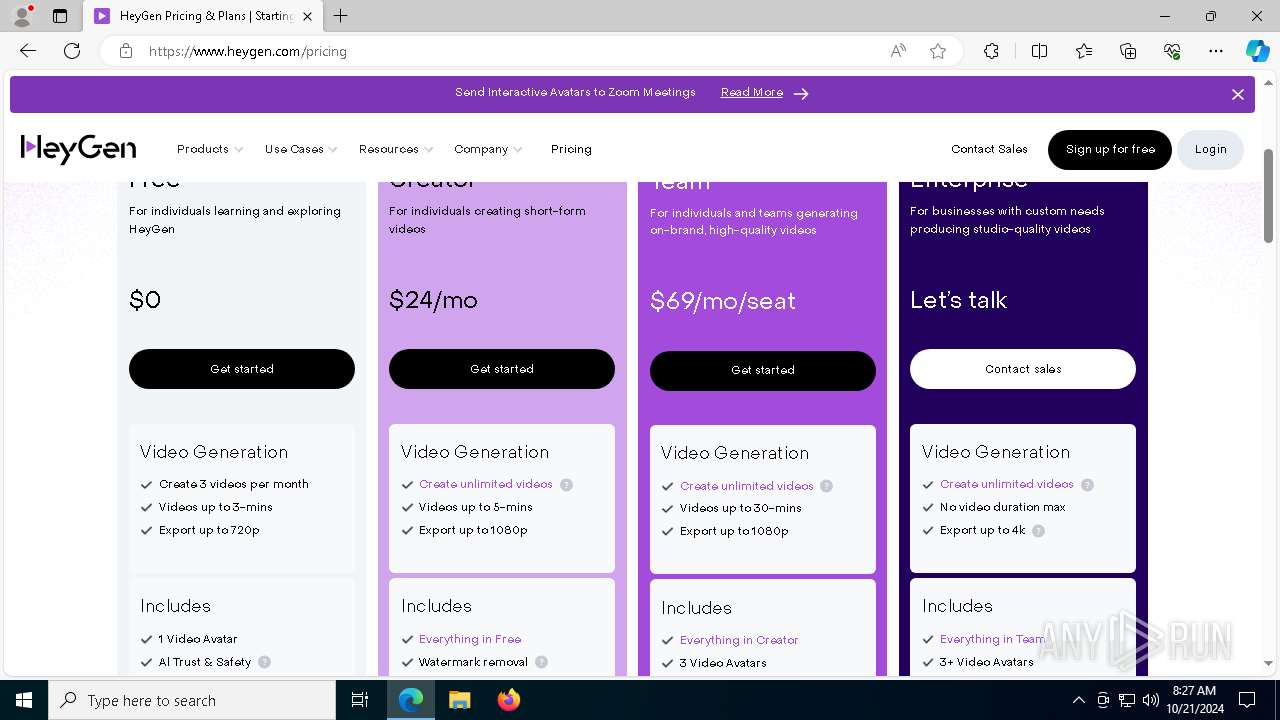Click 'No video duration max' text

click(1003, 507)
